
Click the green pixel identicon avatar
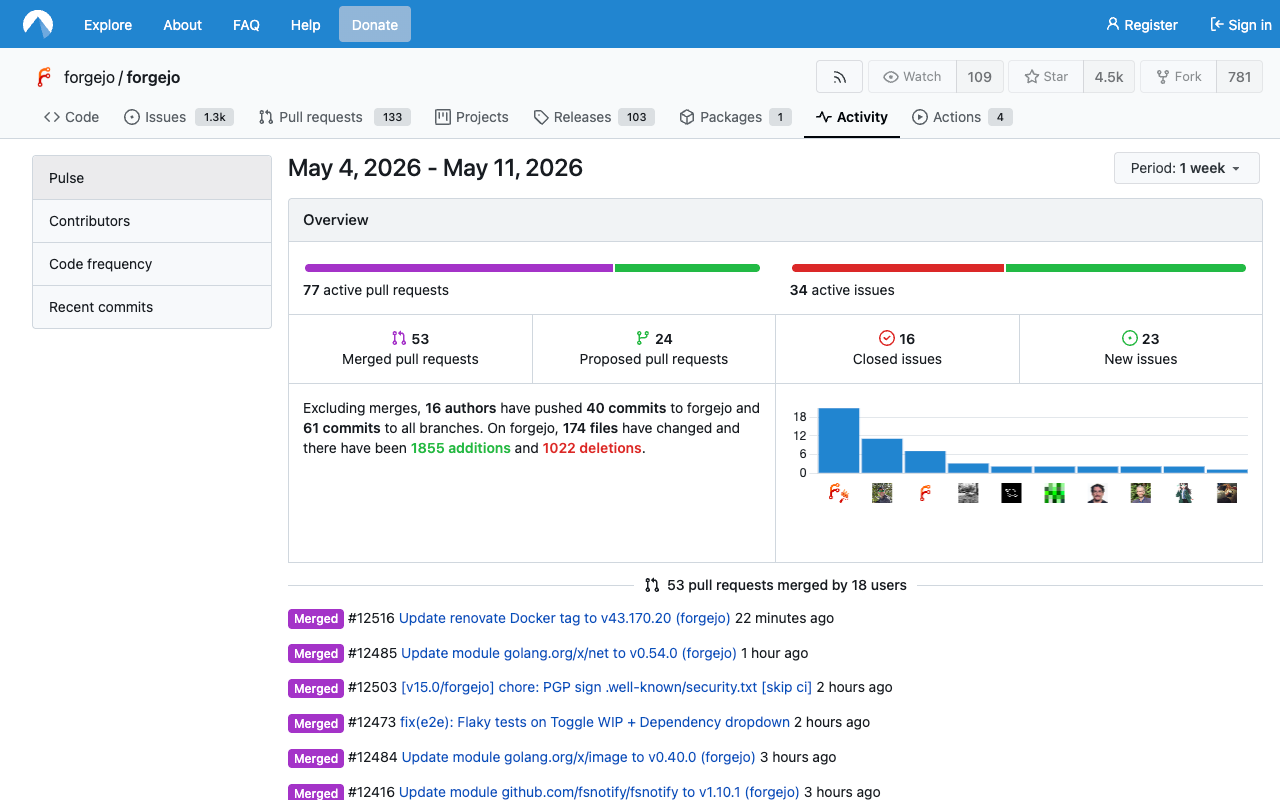pos(1054,493)
